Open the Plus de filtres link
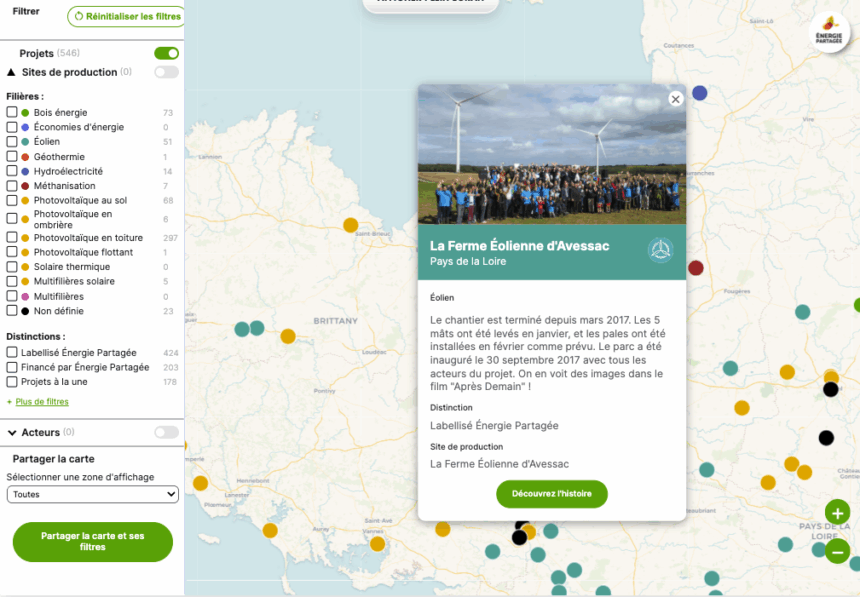Viewport: 860px width, 597px height. (41, 402)
